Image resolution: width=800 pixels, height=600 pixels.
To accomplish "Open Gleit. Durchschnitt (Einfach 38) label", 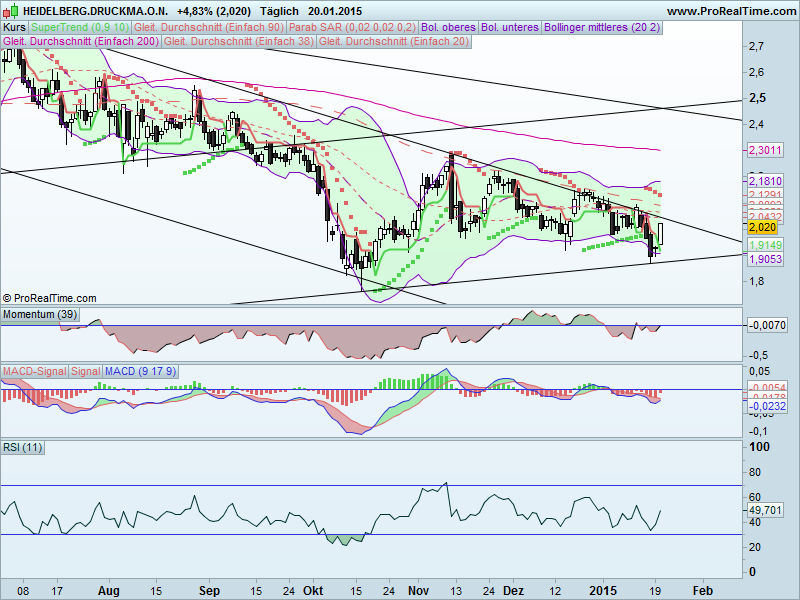I will click(x=239, y=41).
